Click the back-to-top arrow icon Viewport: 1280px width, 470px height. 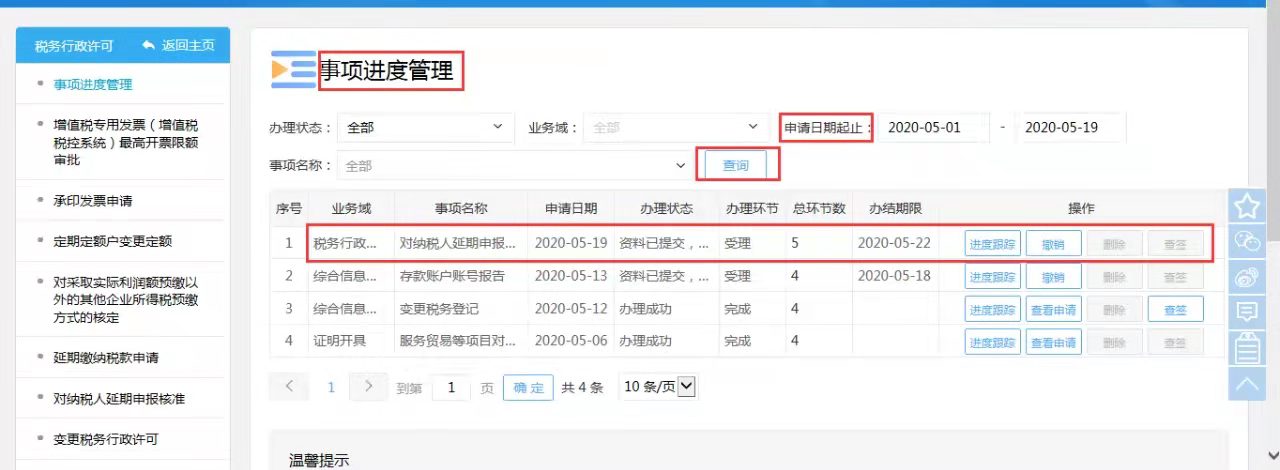(x=1246, y=383)
